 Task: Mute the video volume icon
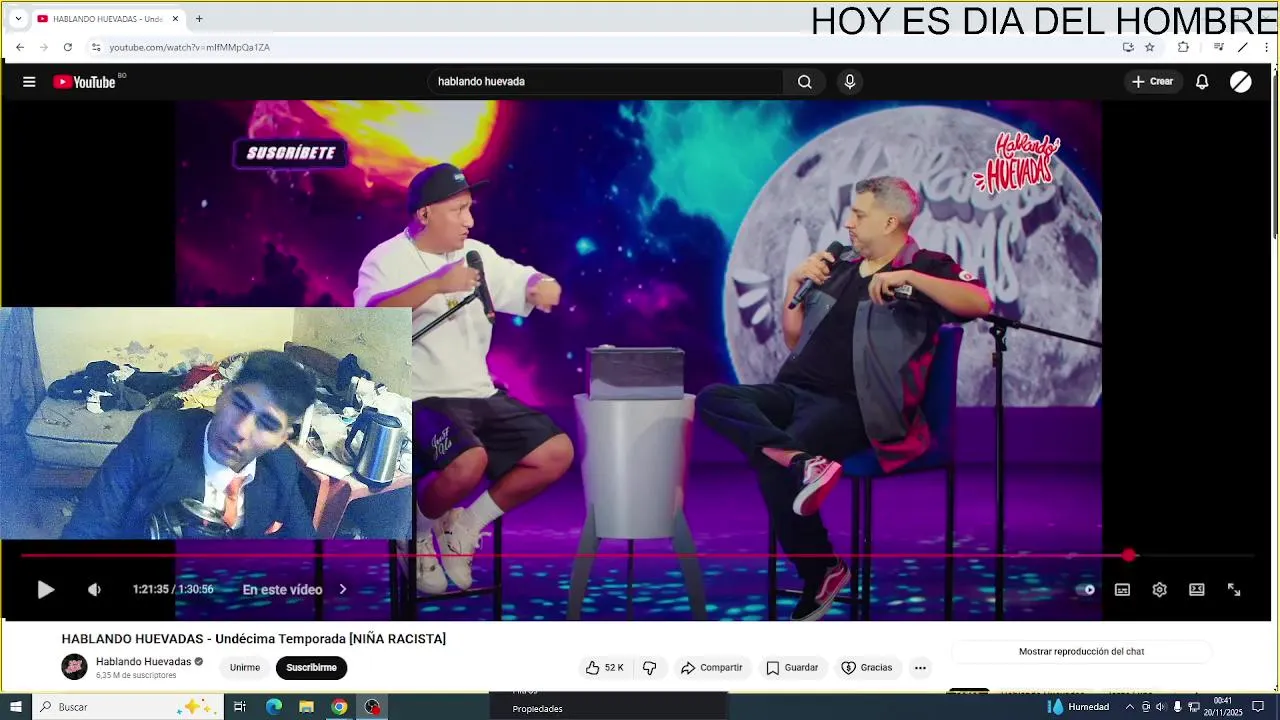[94, 590]
